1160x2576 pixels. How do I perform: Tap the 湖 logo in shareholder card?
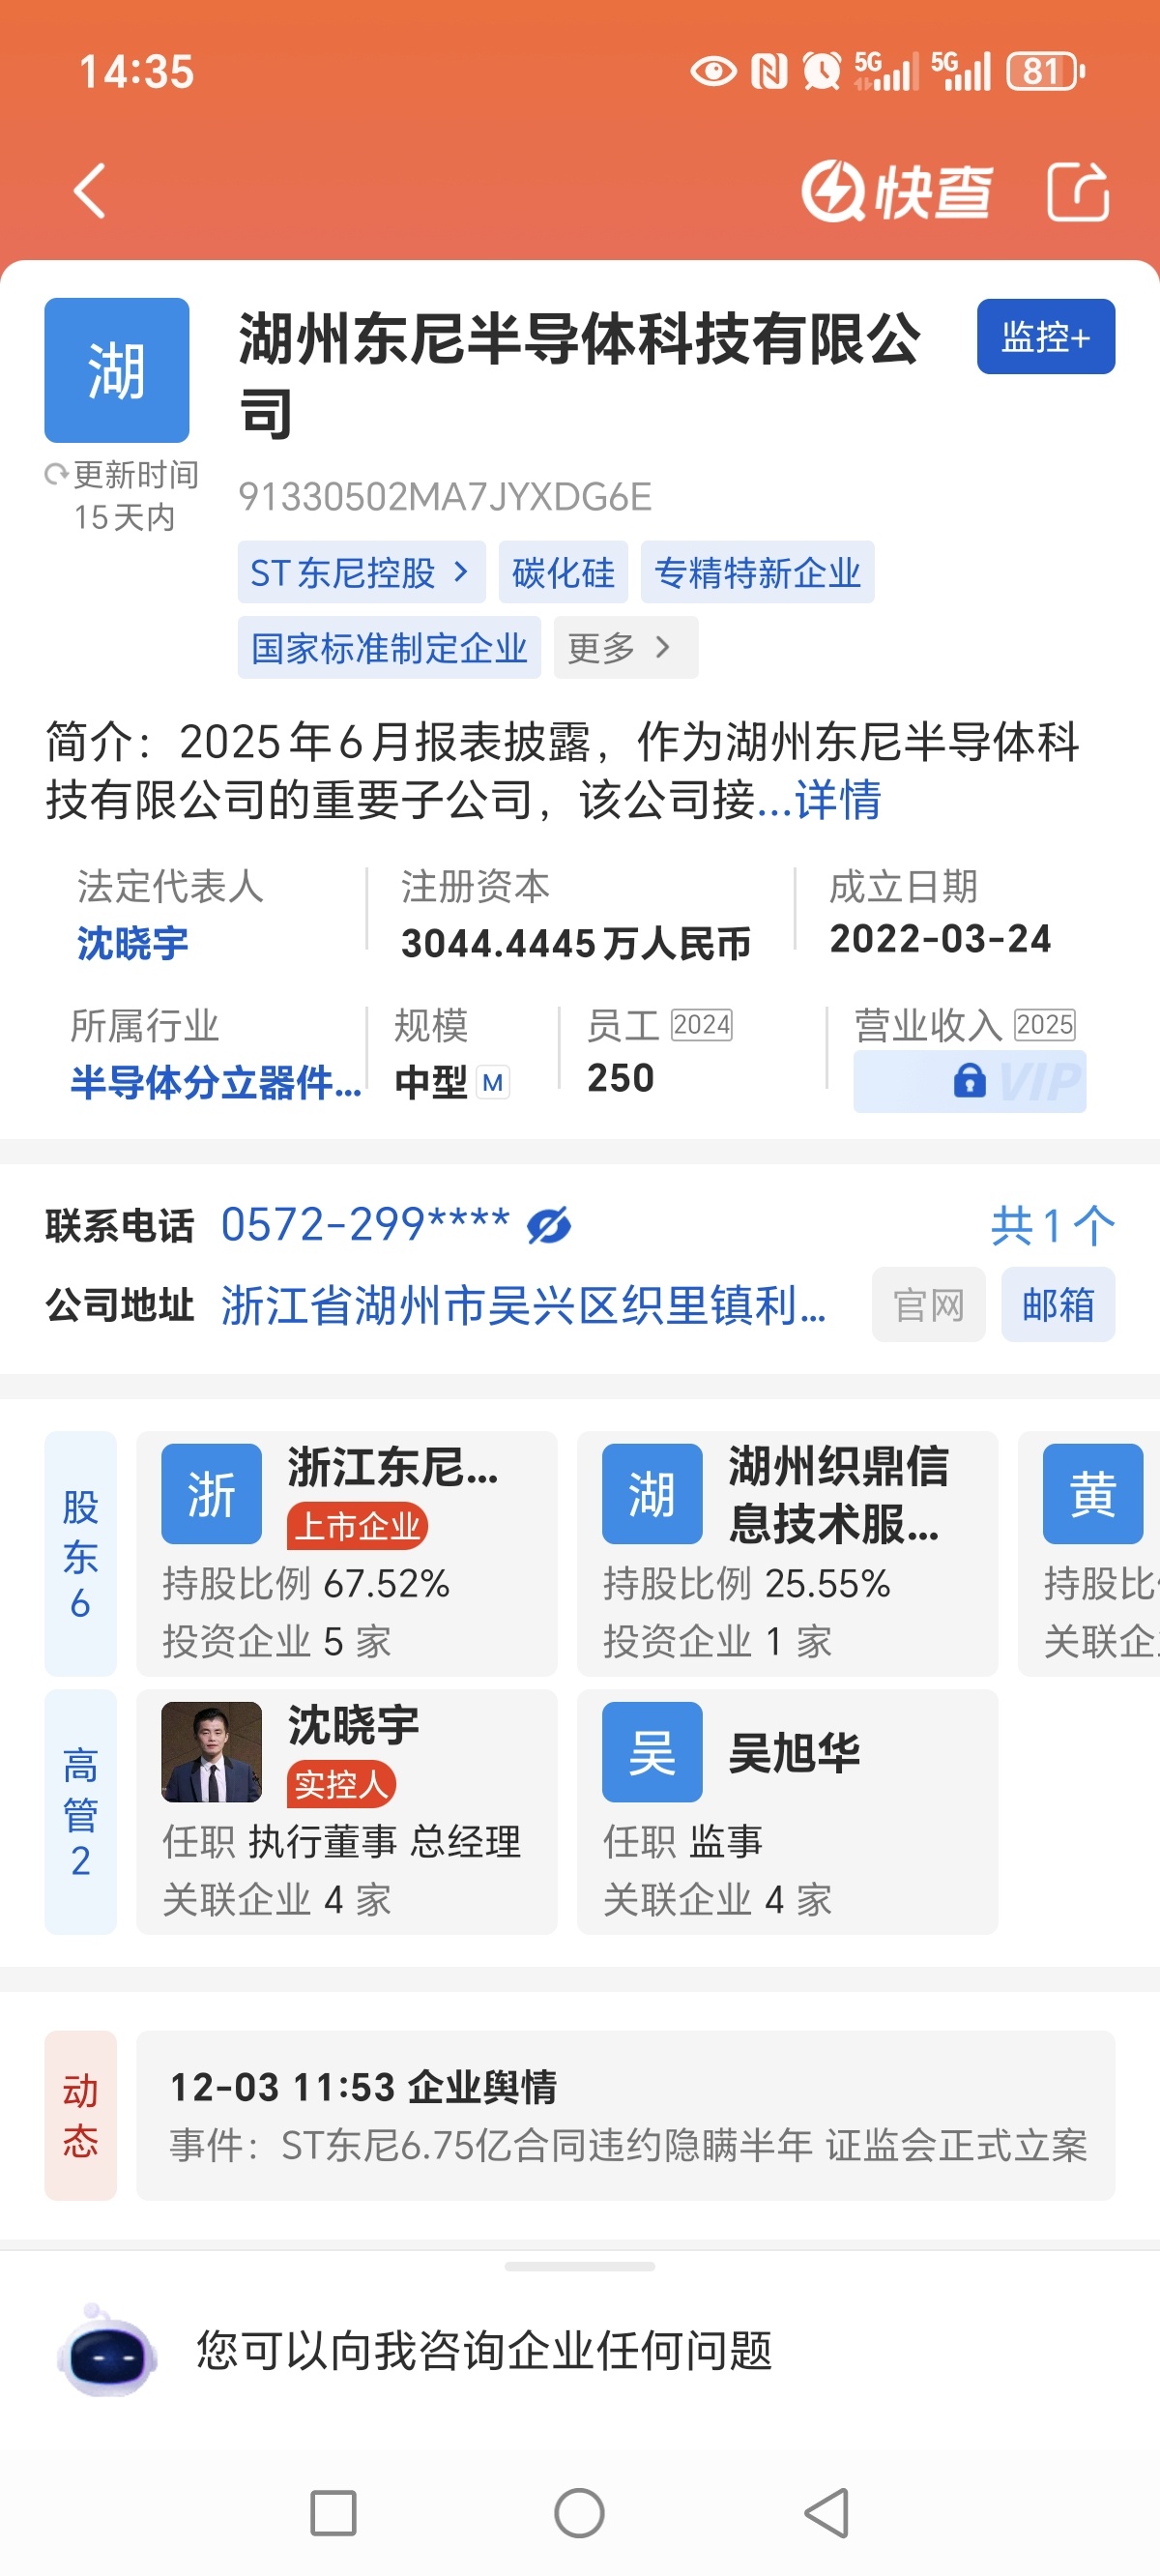pyautogui.click(x=652, y=1494)
